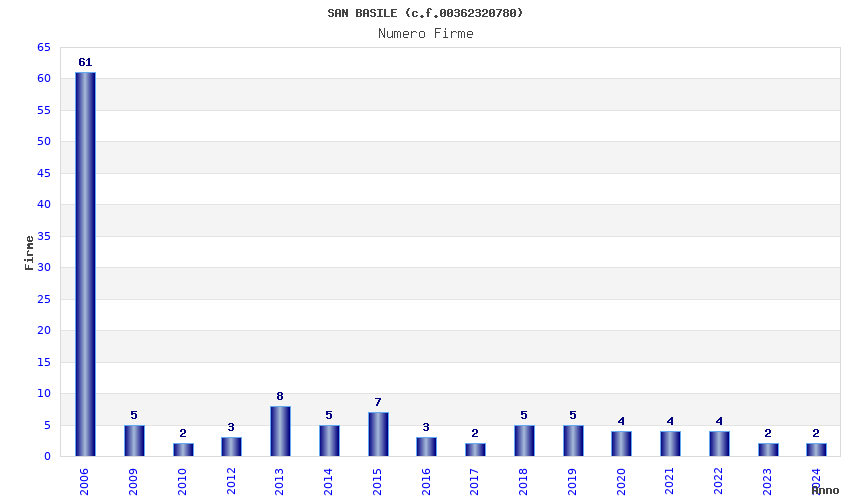Click the x-axis year label '2017'

(x=474, y=482)
